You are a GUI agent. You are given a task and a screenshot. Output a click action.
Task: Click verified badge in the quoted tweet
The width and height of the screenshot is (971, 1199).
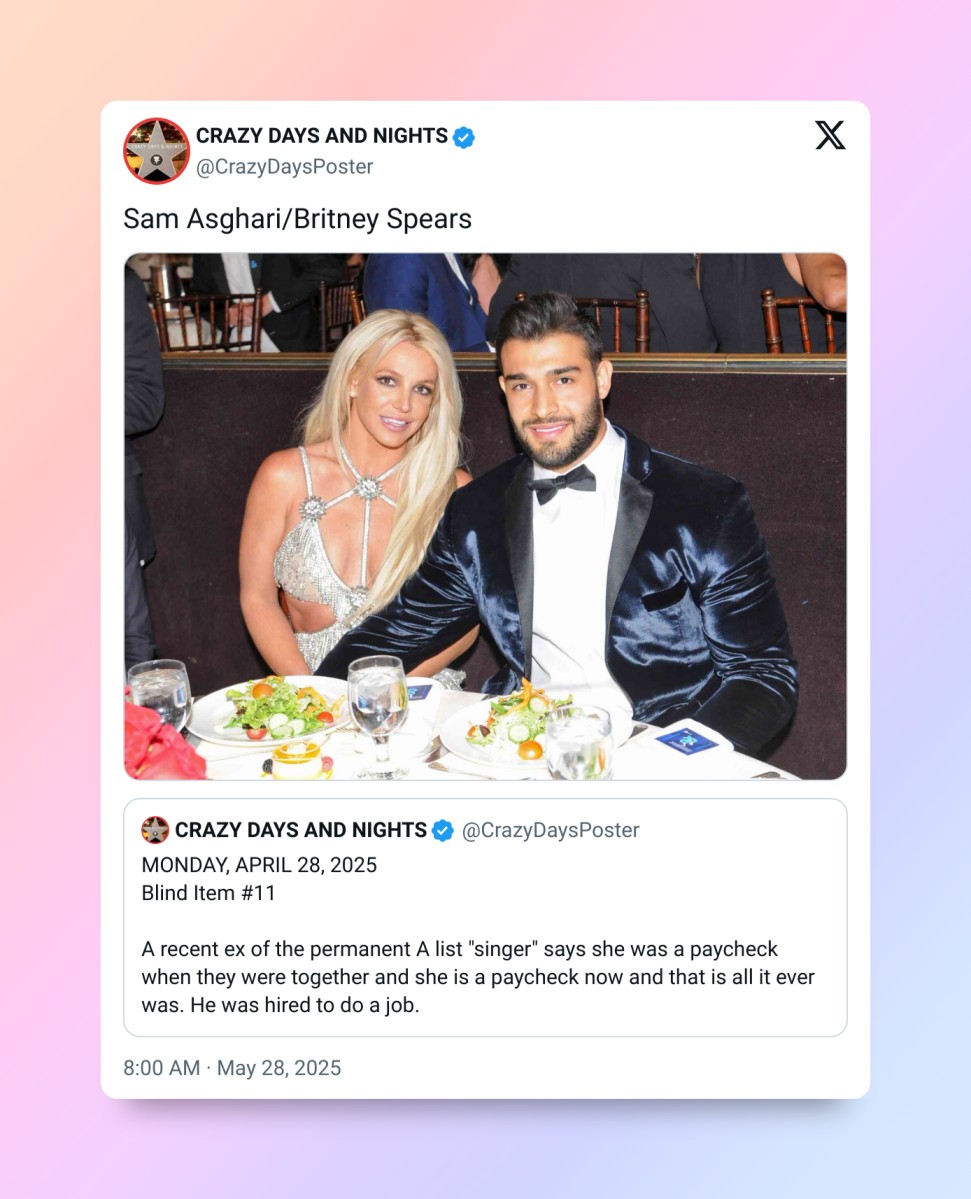point(443,830)
